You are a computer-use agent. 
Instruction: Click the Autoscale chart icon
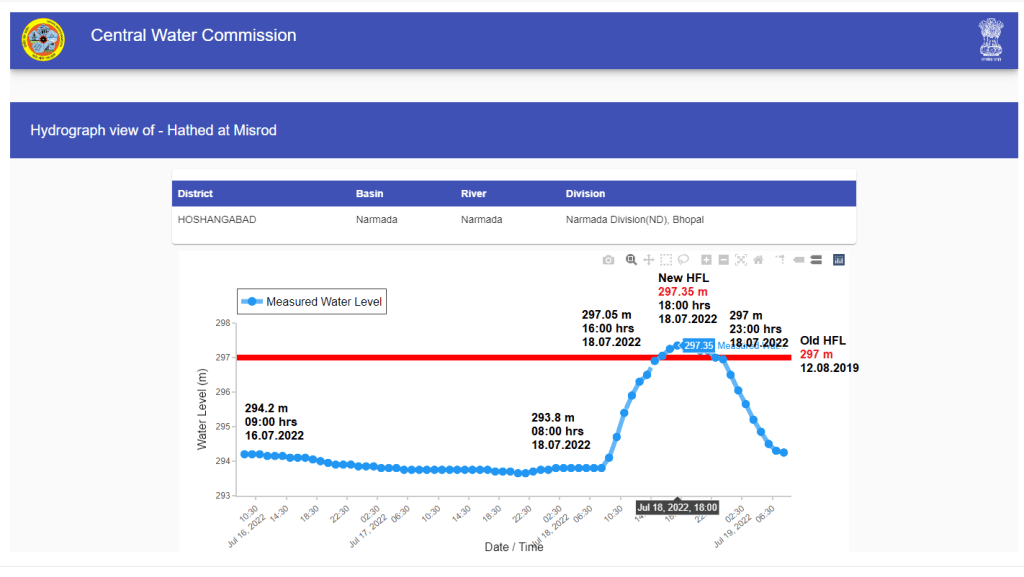741,260
